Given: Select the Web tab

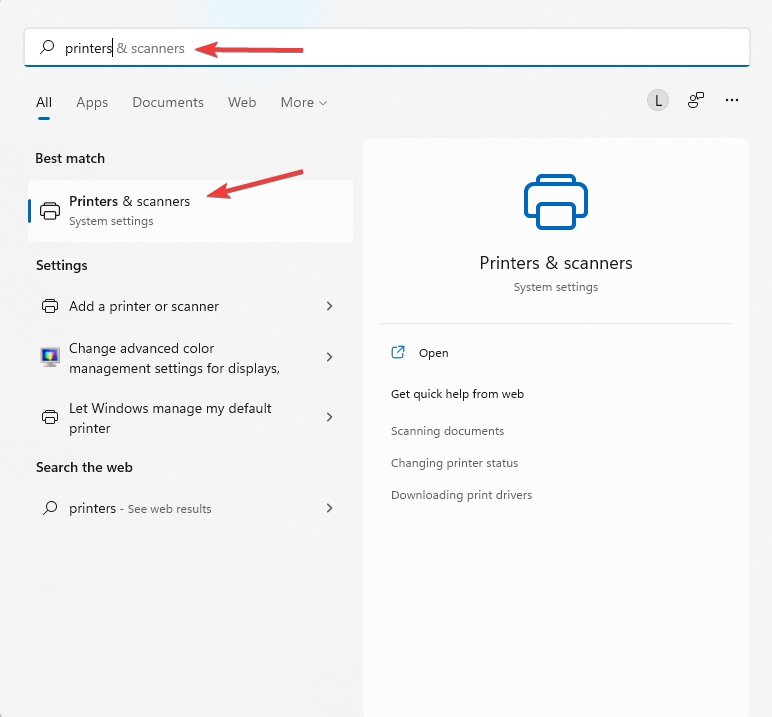Looking at the screenshot, I should click(242, 102).
